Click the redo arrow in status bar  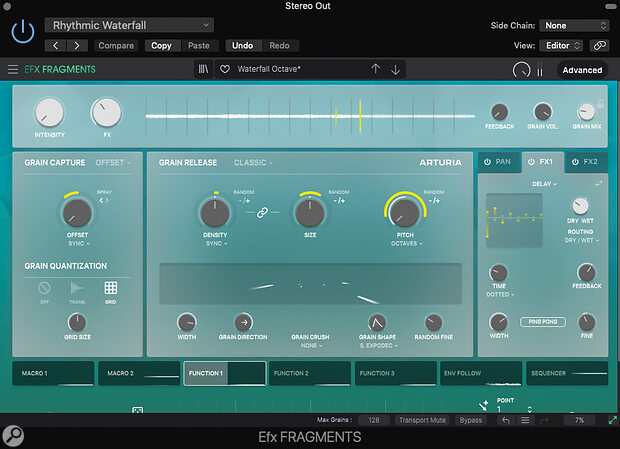tap(544, 420)
